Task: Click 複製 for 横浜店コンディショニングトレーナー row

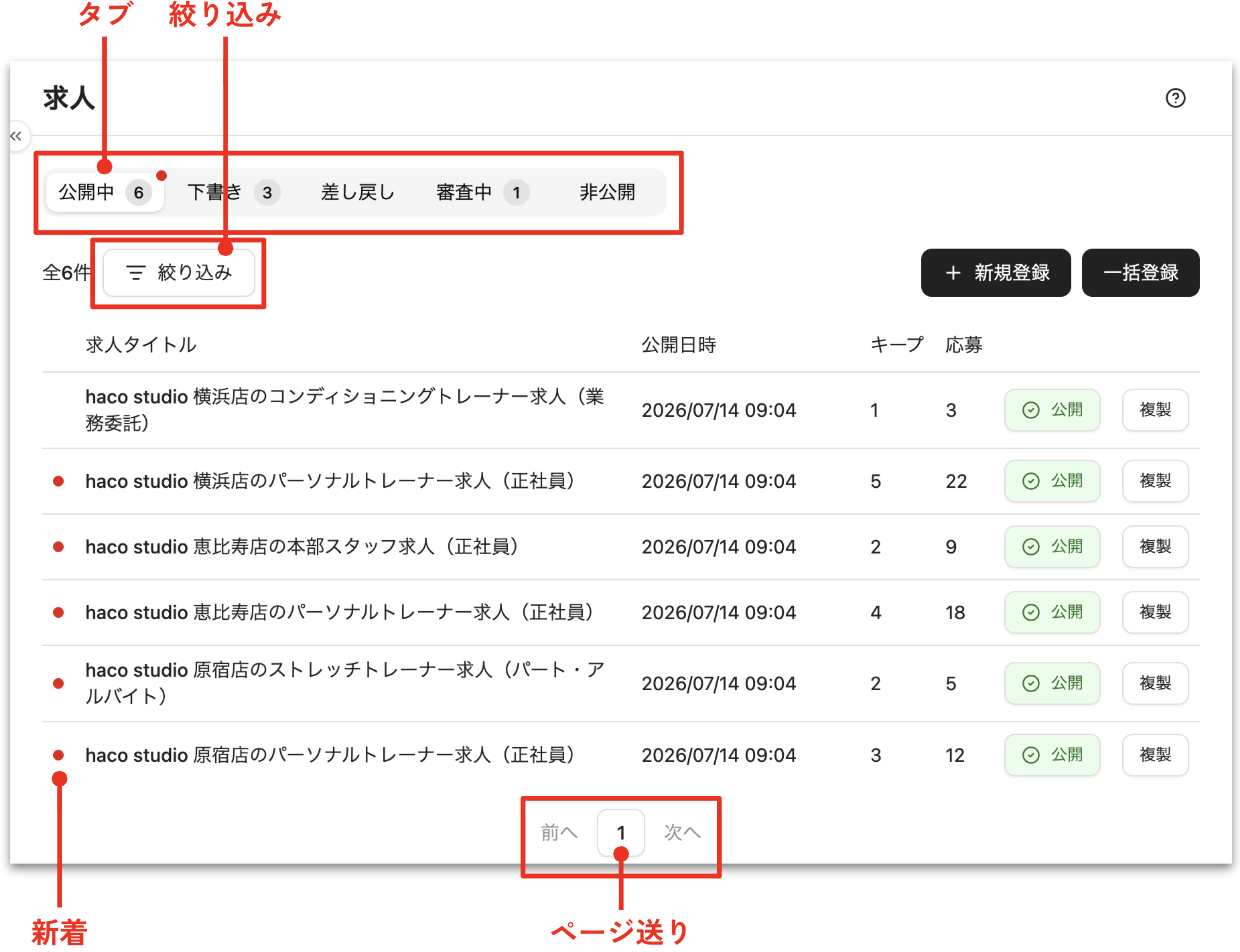Action: click(1155, 410)
